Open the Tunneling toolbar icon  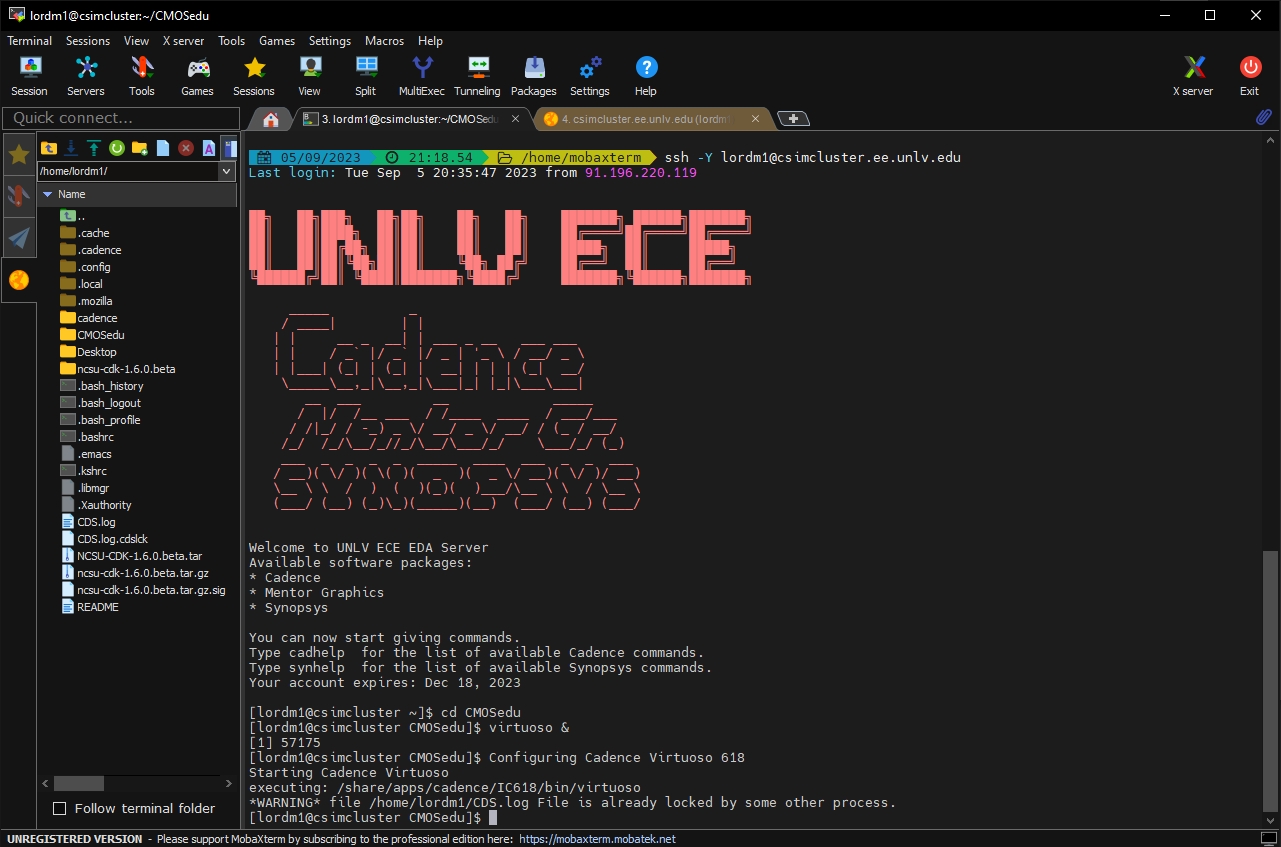coord(478,76)
